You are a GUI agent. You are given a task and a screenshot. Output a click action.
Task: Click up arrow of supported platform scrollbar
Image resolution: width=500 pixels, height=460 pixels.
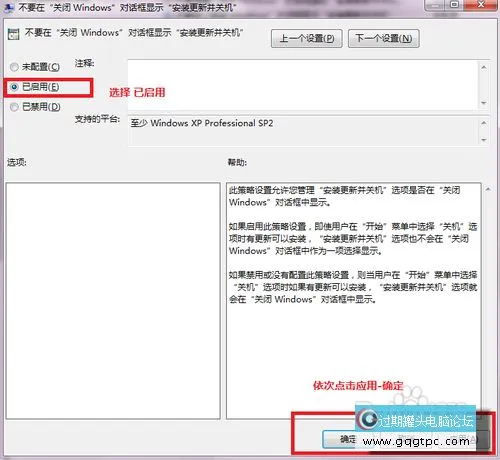click(484, 123)
